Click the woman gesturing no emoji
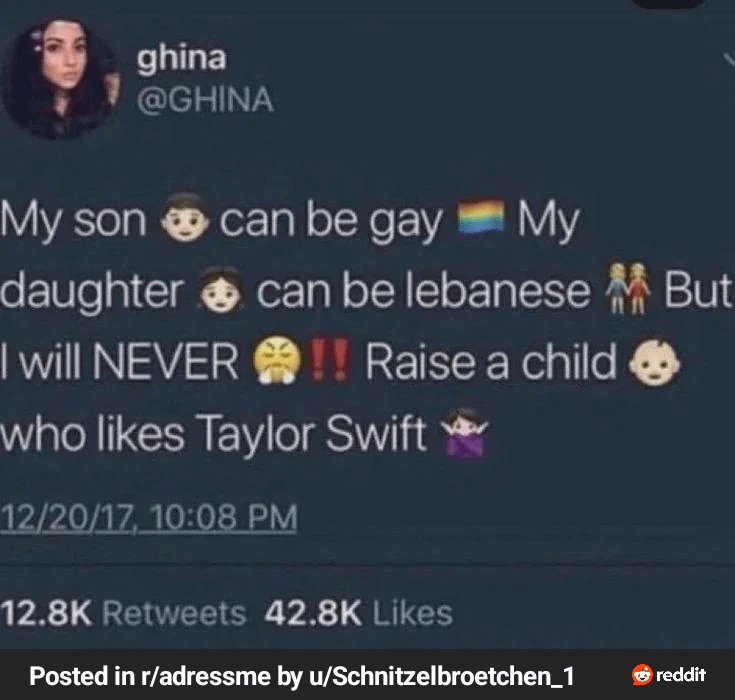This screenshot has width=735, height=700. [464, 432]
